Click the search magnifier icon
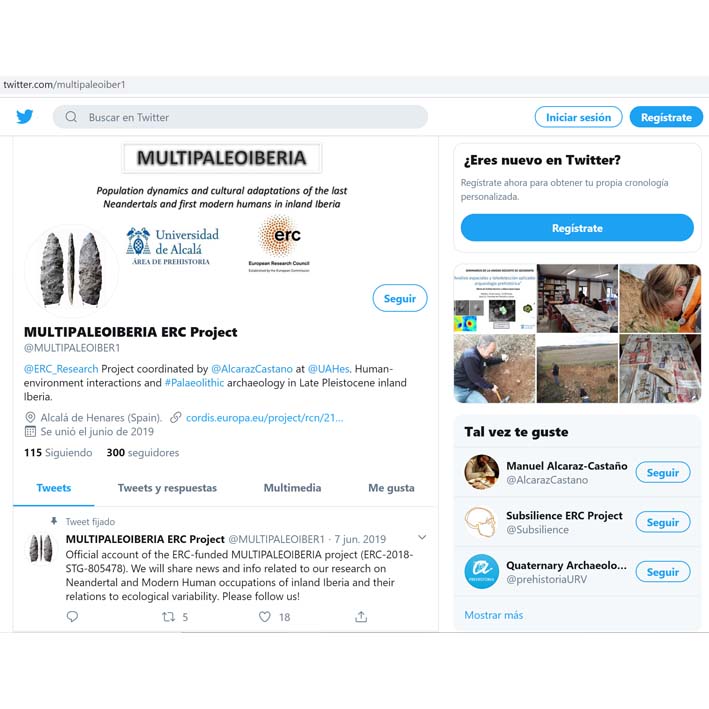Viewport: 709px width, 709px height. pos(71,117)
